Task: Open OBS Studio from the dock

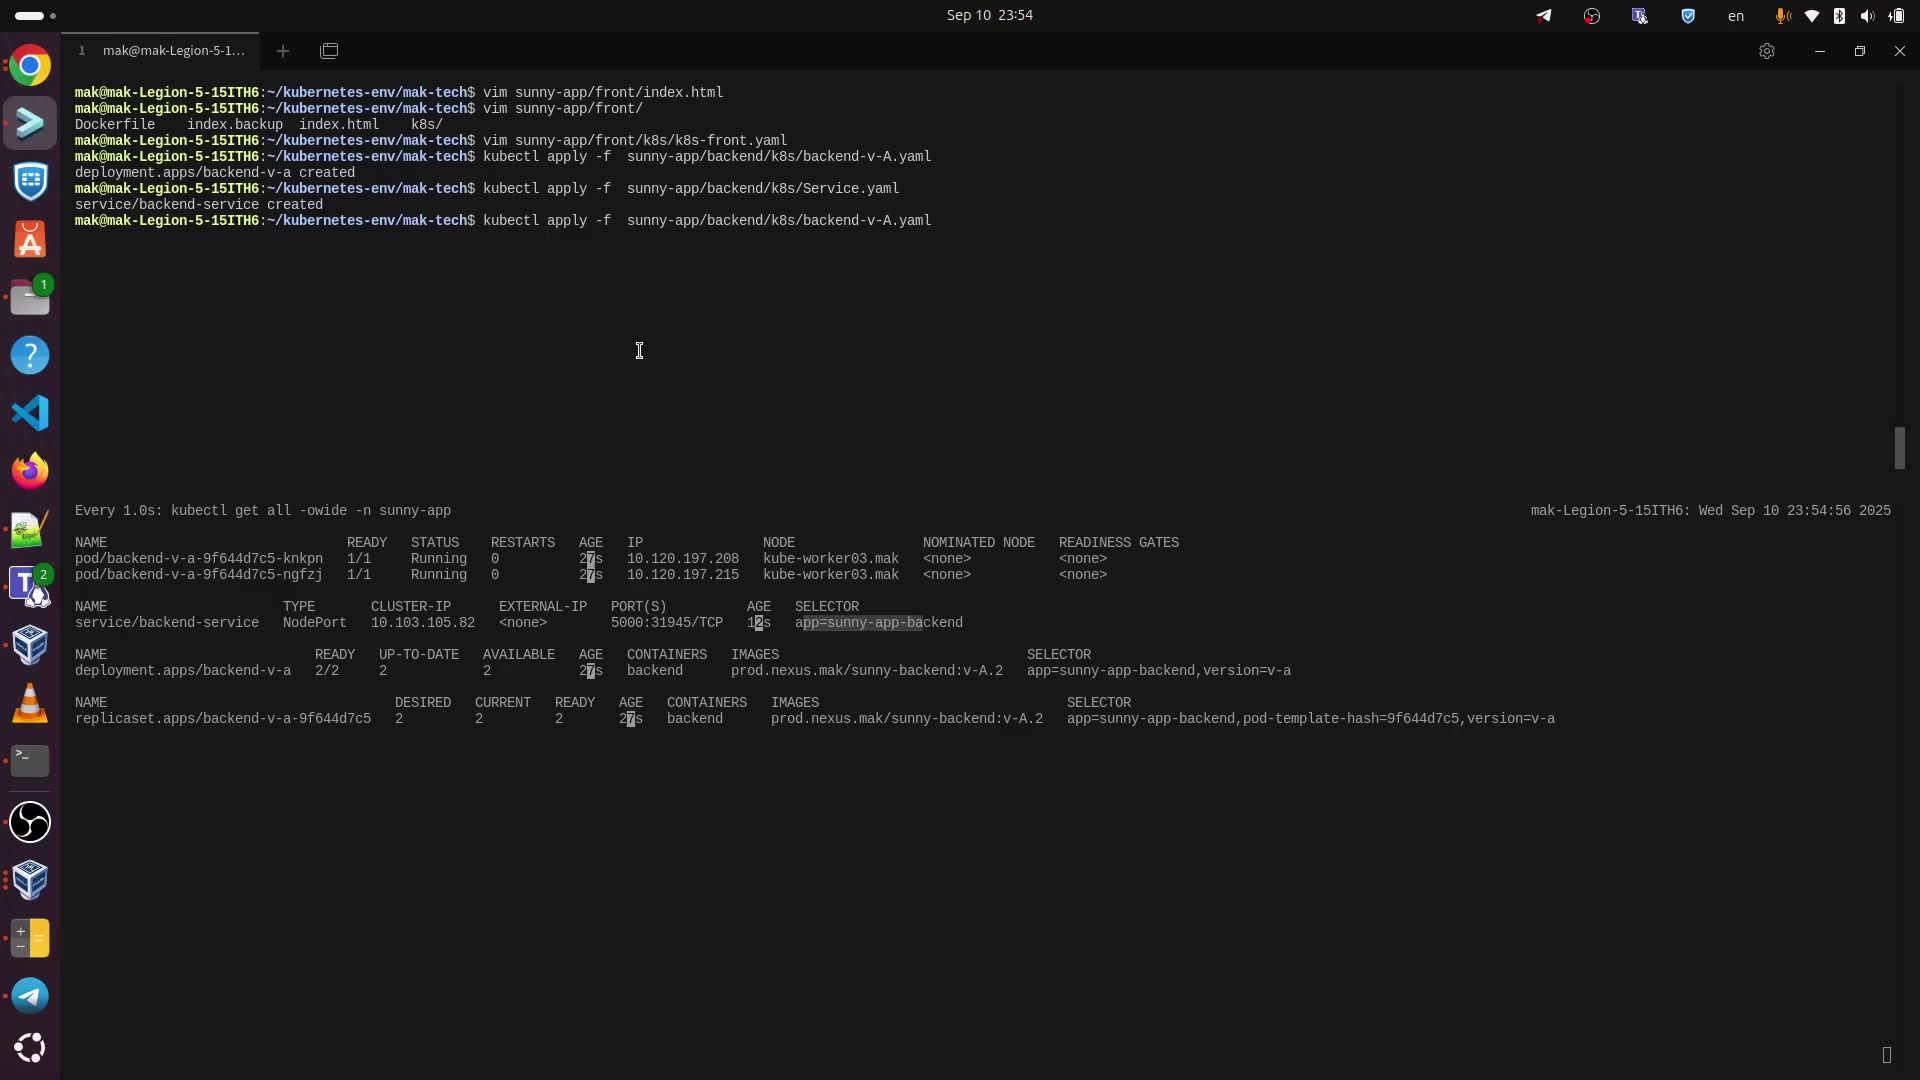Action: [x=30, y=822]
